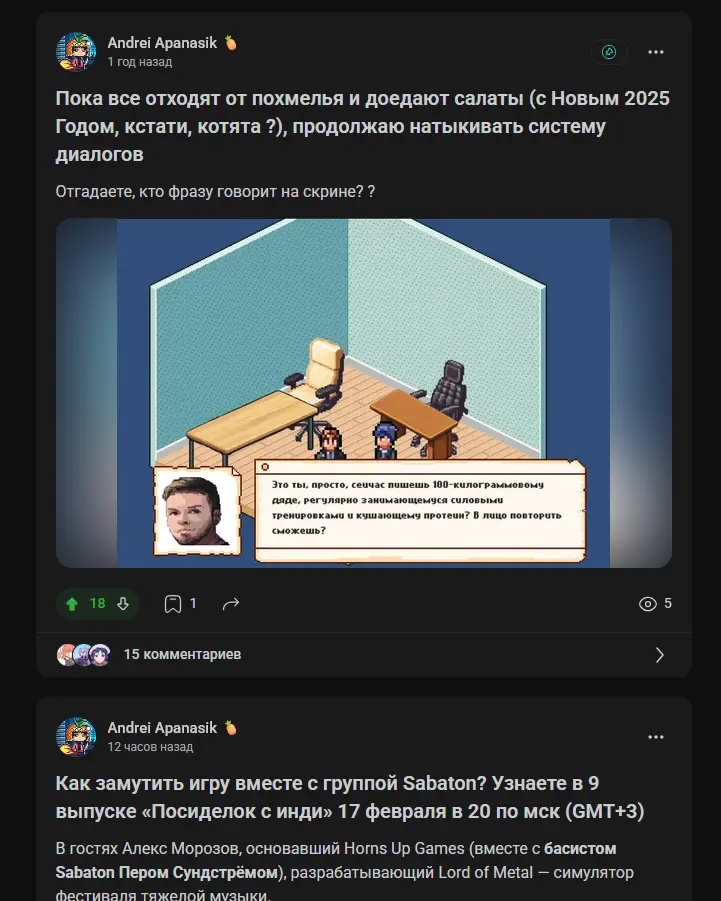The height and width of the screenshot is (901, 721).
Task: Open three-dot menu of first post
Action: (x=656, y=52)
